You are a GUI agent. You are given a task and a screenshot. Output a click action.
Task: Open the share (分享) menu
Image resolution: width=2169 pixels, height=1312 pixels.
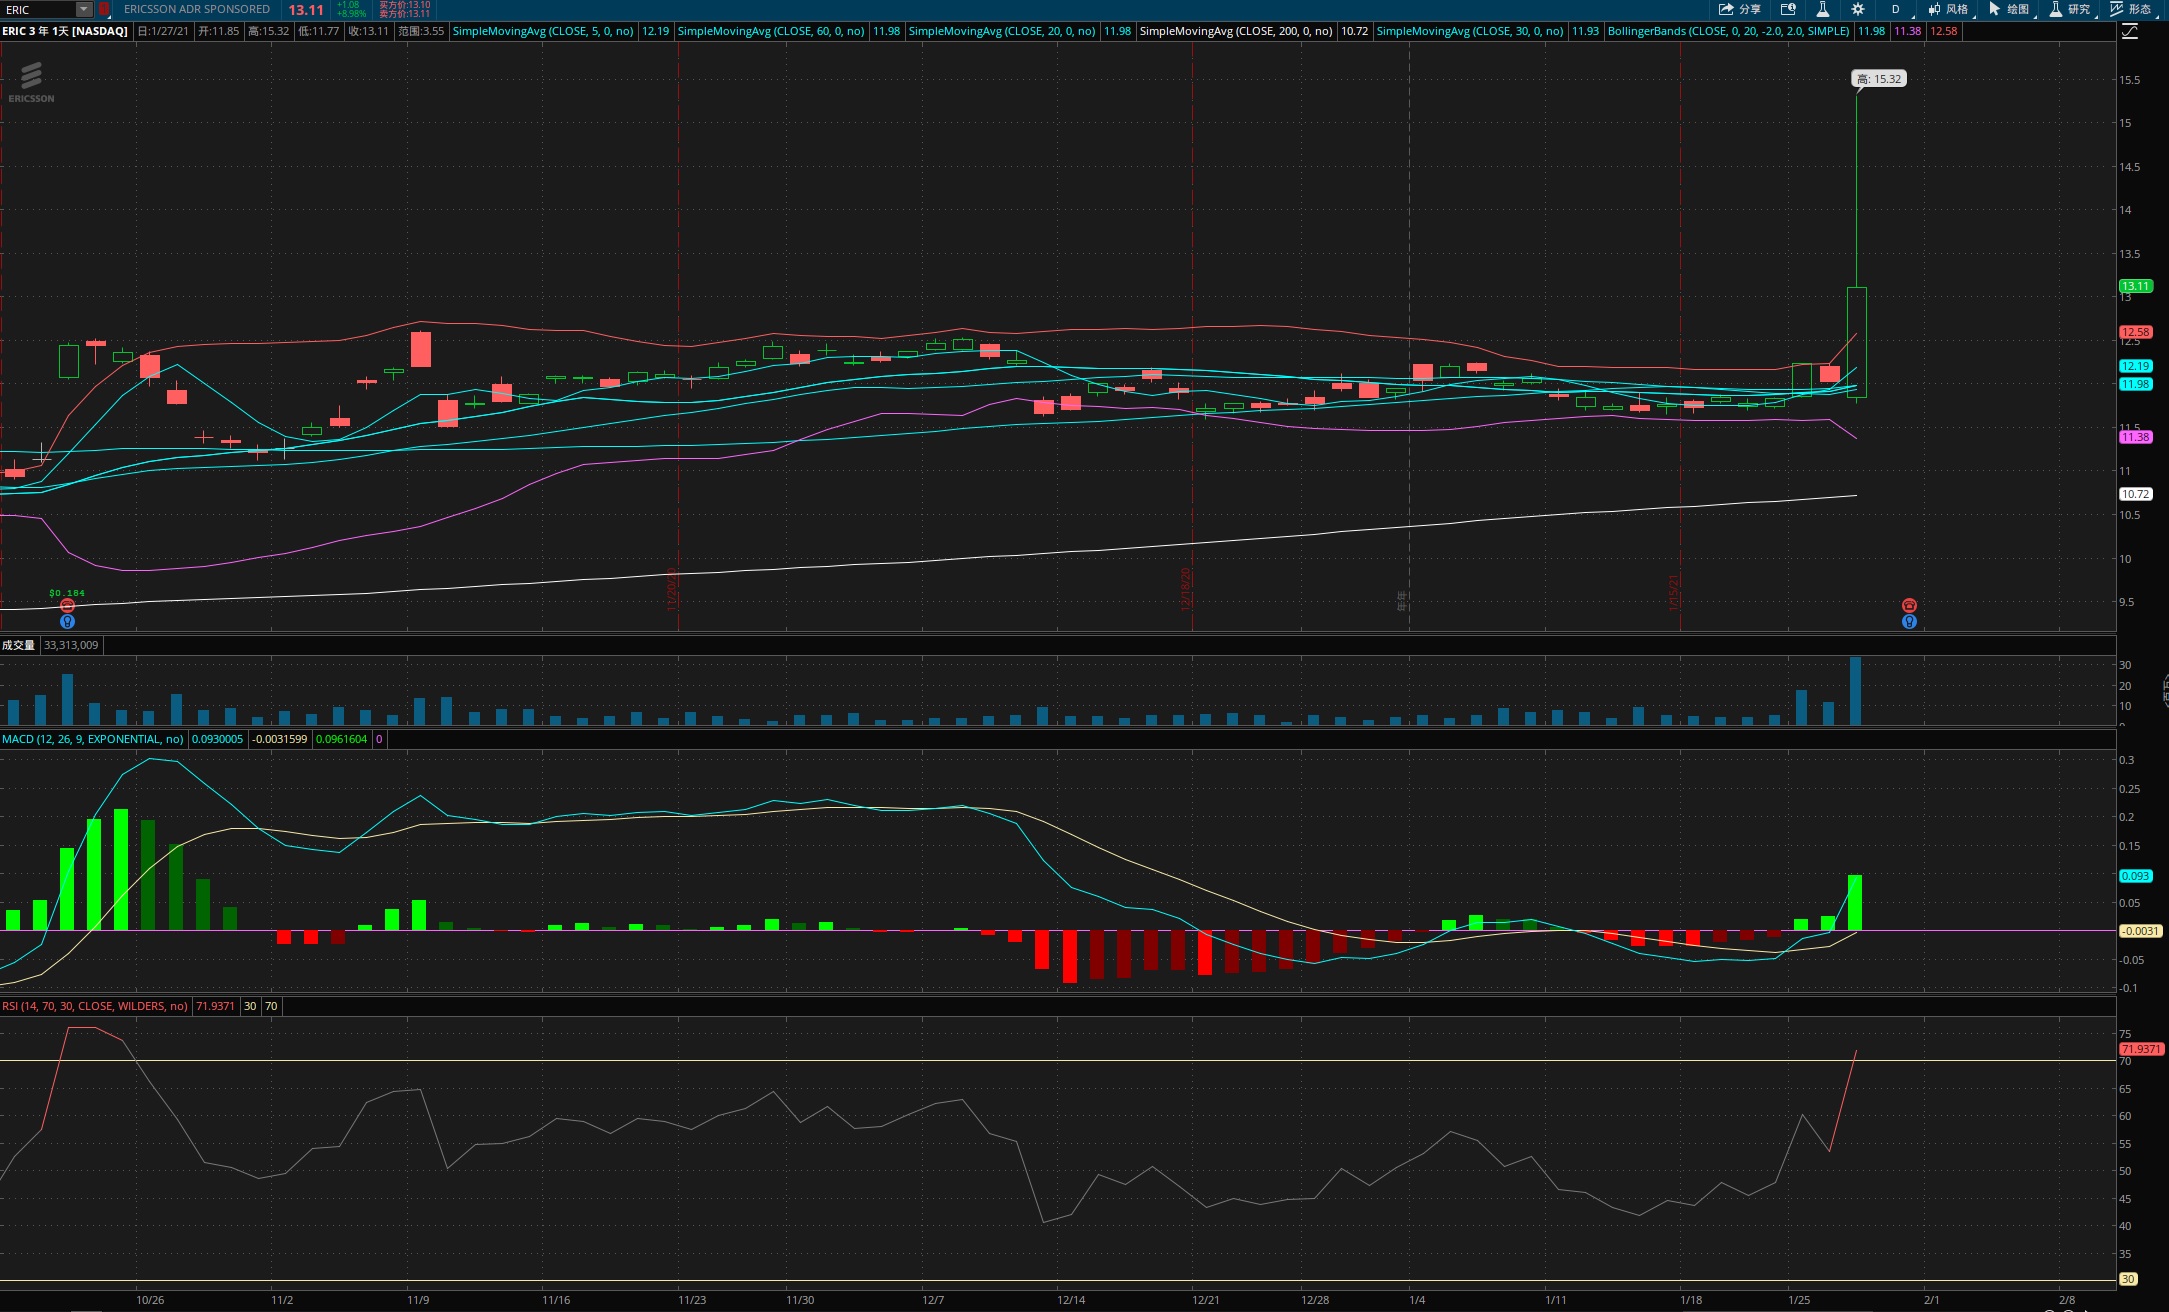(x=1740, y=9)
